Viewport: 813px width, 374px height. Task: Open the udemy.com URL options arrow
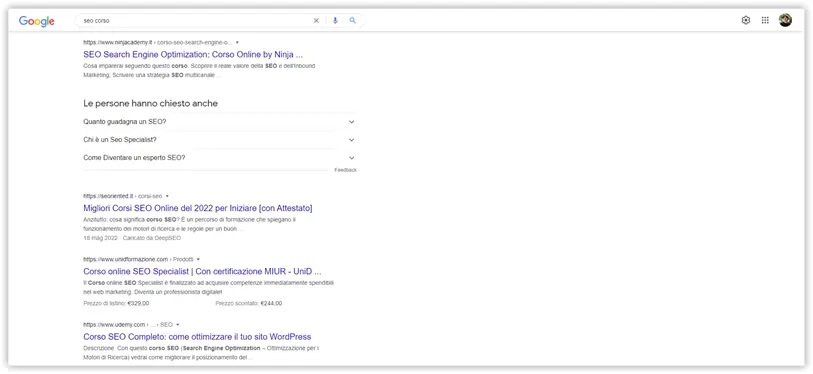[x=177, y=325]
